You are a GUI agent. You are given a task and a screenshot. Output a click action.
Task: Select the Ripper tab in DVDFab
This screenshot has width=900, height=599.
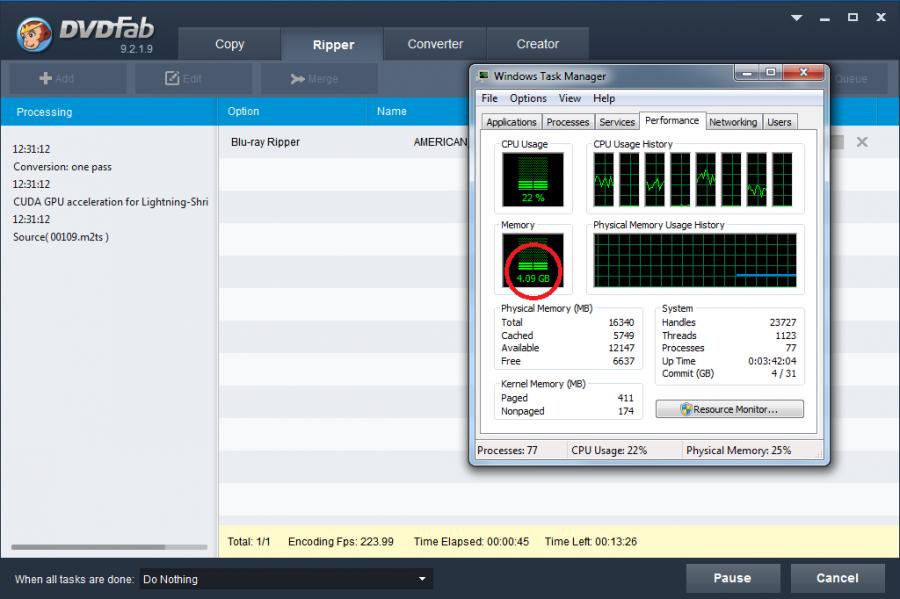[333, 45]
